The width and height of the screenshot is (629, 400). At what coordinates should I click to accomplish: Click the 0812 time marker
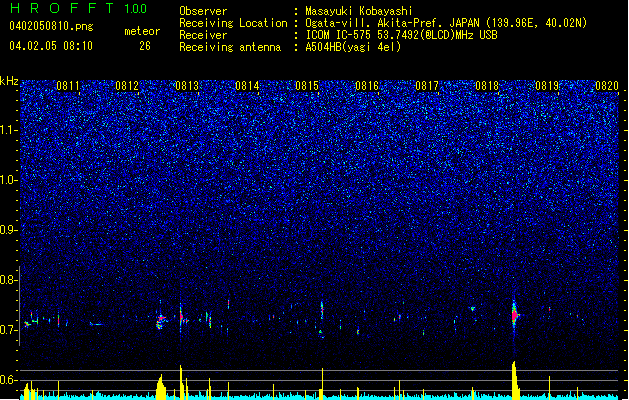click(127, 85)
